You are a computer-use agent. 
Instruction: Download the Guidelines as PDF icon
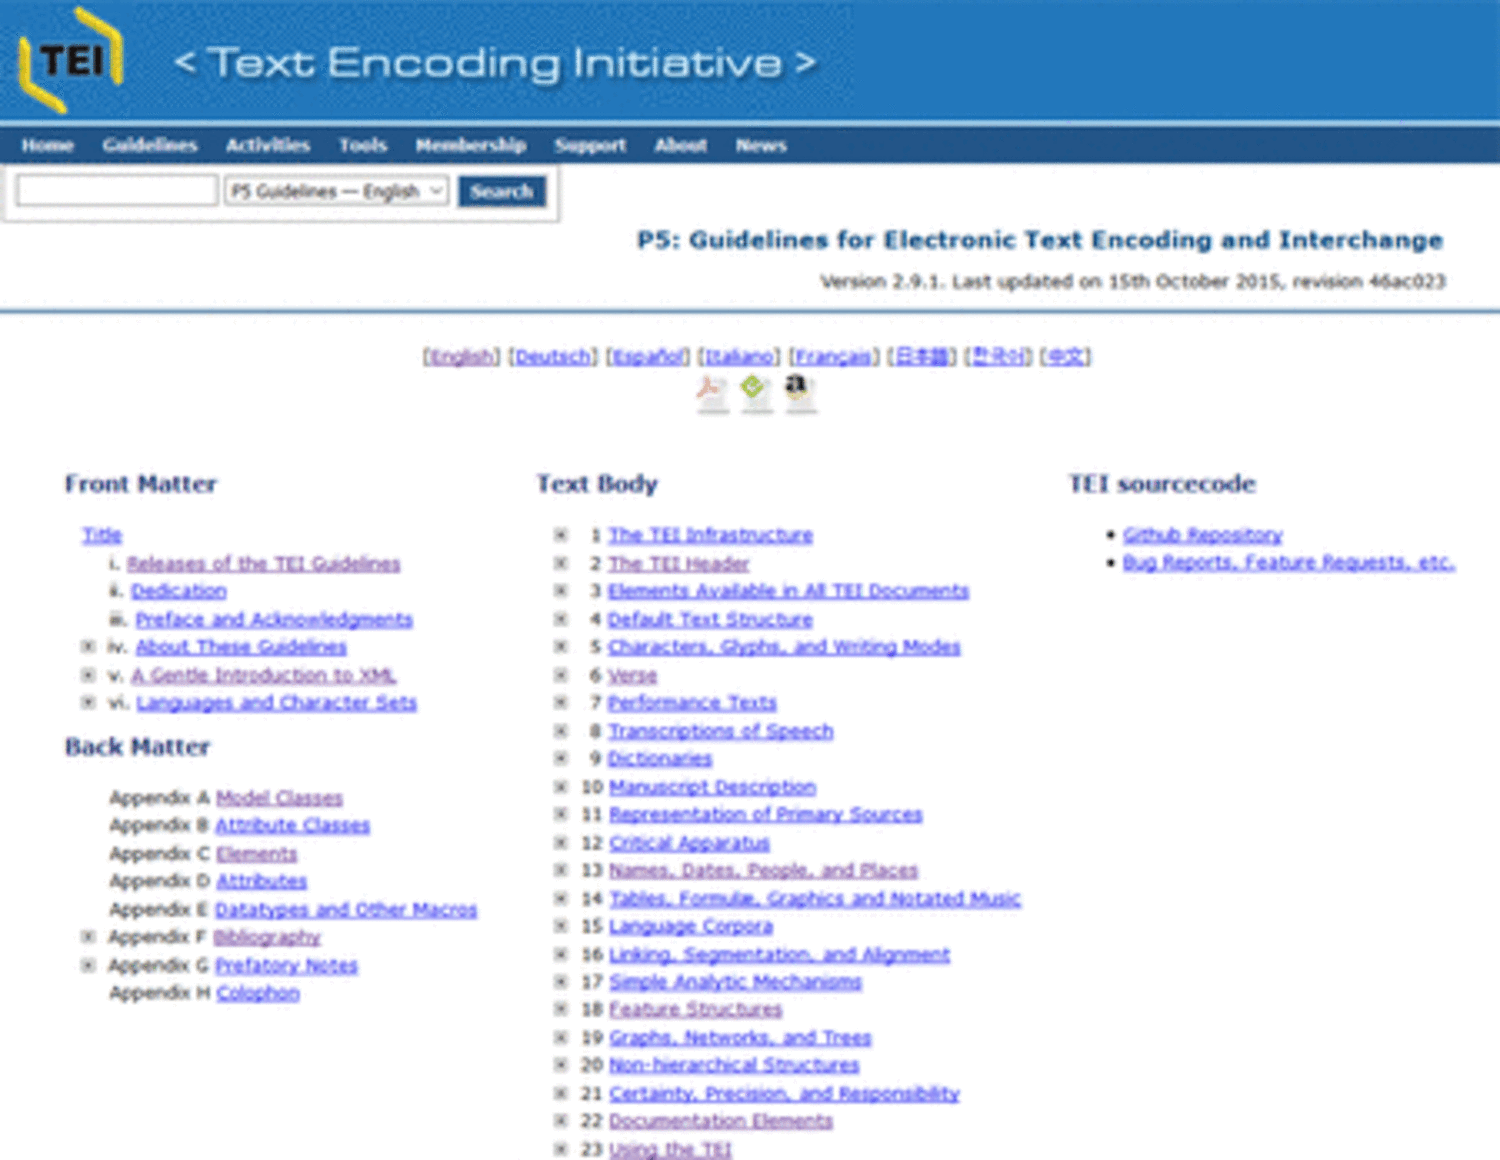712,392
